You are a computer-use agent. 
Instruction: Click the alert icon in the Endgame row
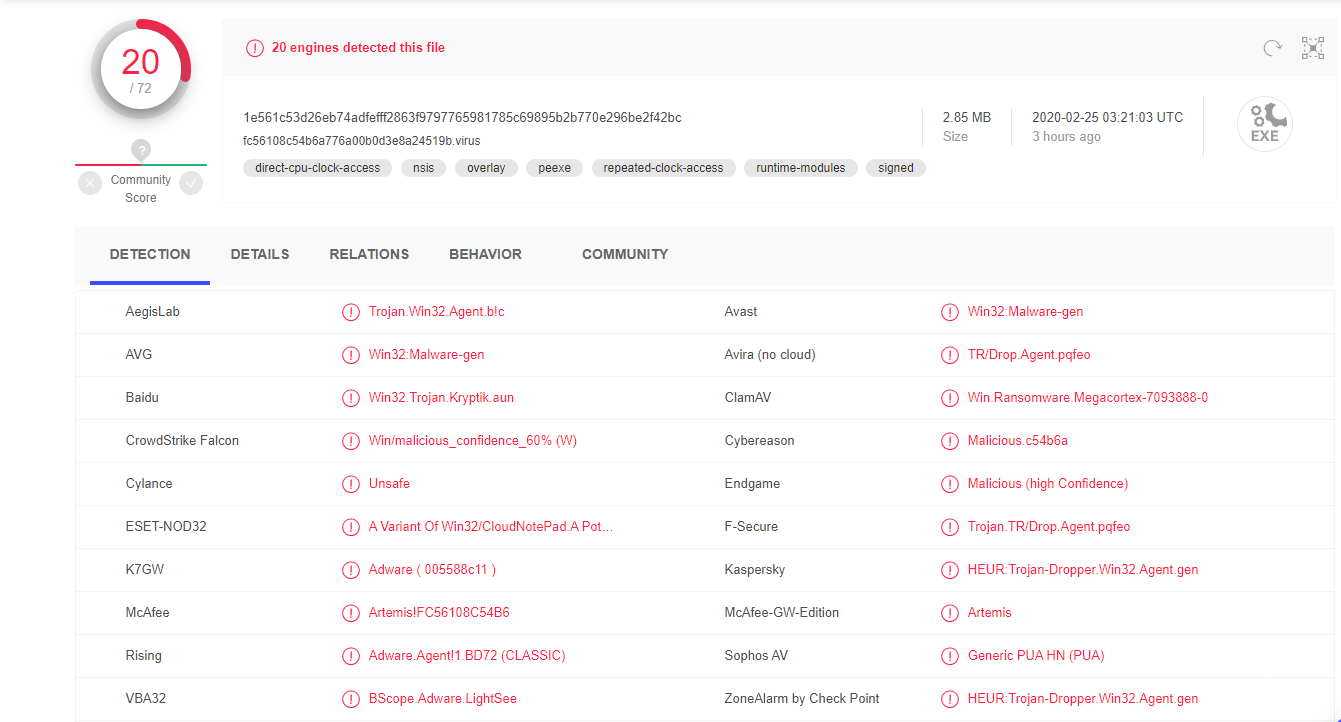point(950,484)
